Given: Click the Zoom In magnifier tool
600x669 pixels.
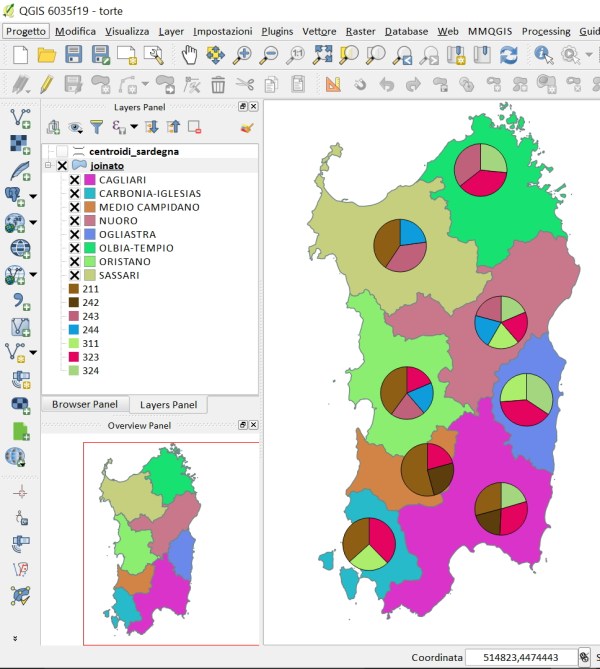Looking at the screenshot, I should click(x=242, y=55).
